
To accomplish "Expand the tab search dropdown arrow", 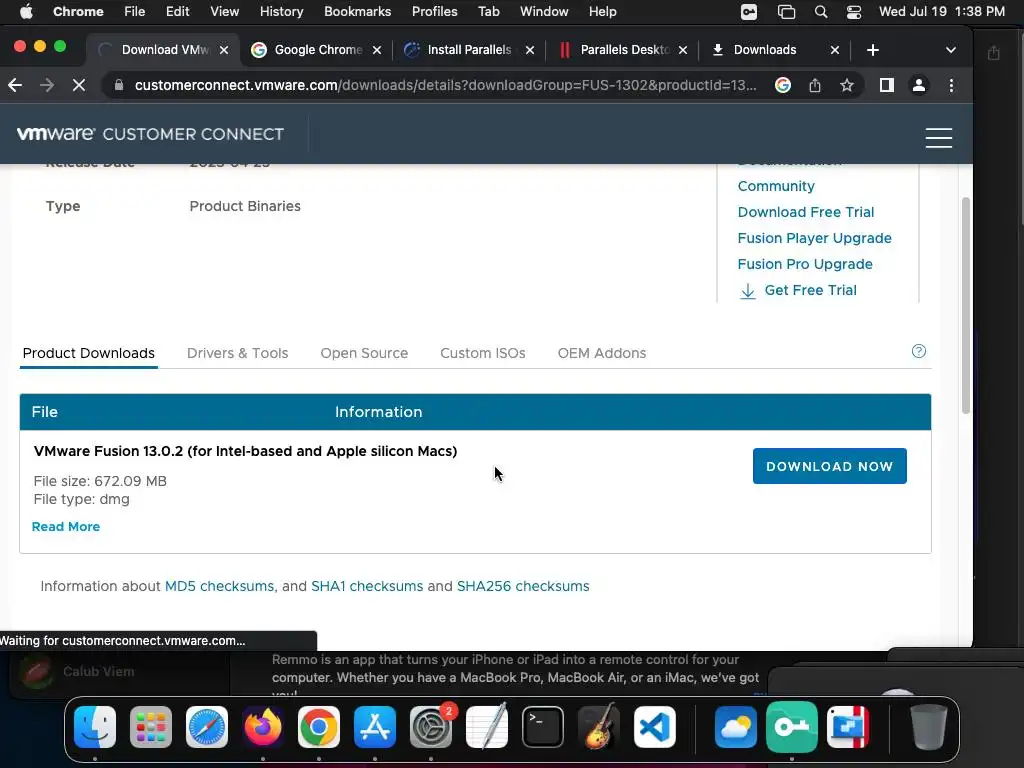I will click(x=951, y=50).
